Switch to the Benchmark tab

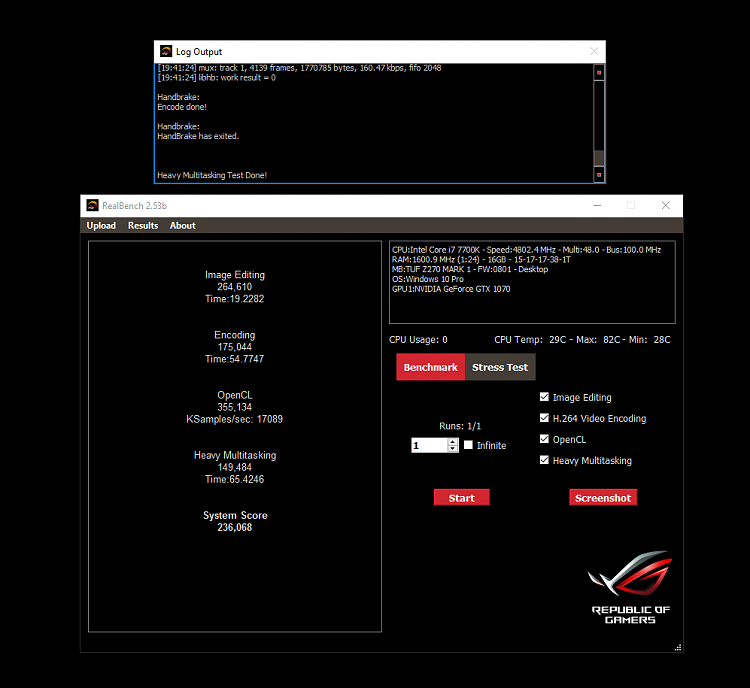pos(430,367)
